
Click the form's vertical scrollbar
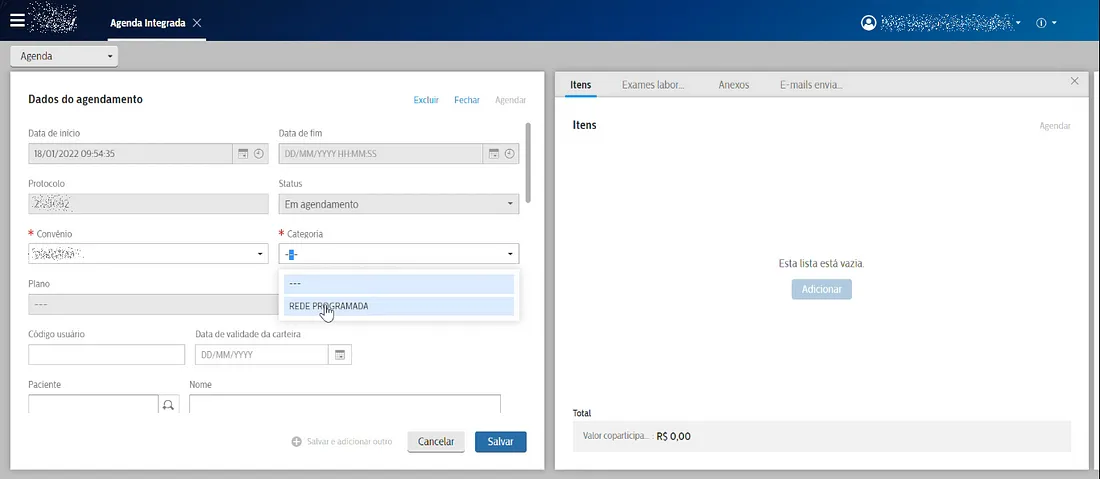pyautogui.click(x=528, y=163)
